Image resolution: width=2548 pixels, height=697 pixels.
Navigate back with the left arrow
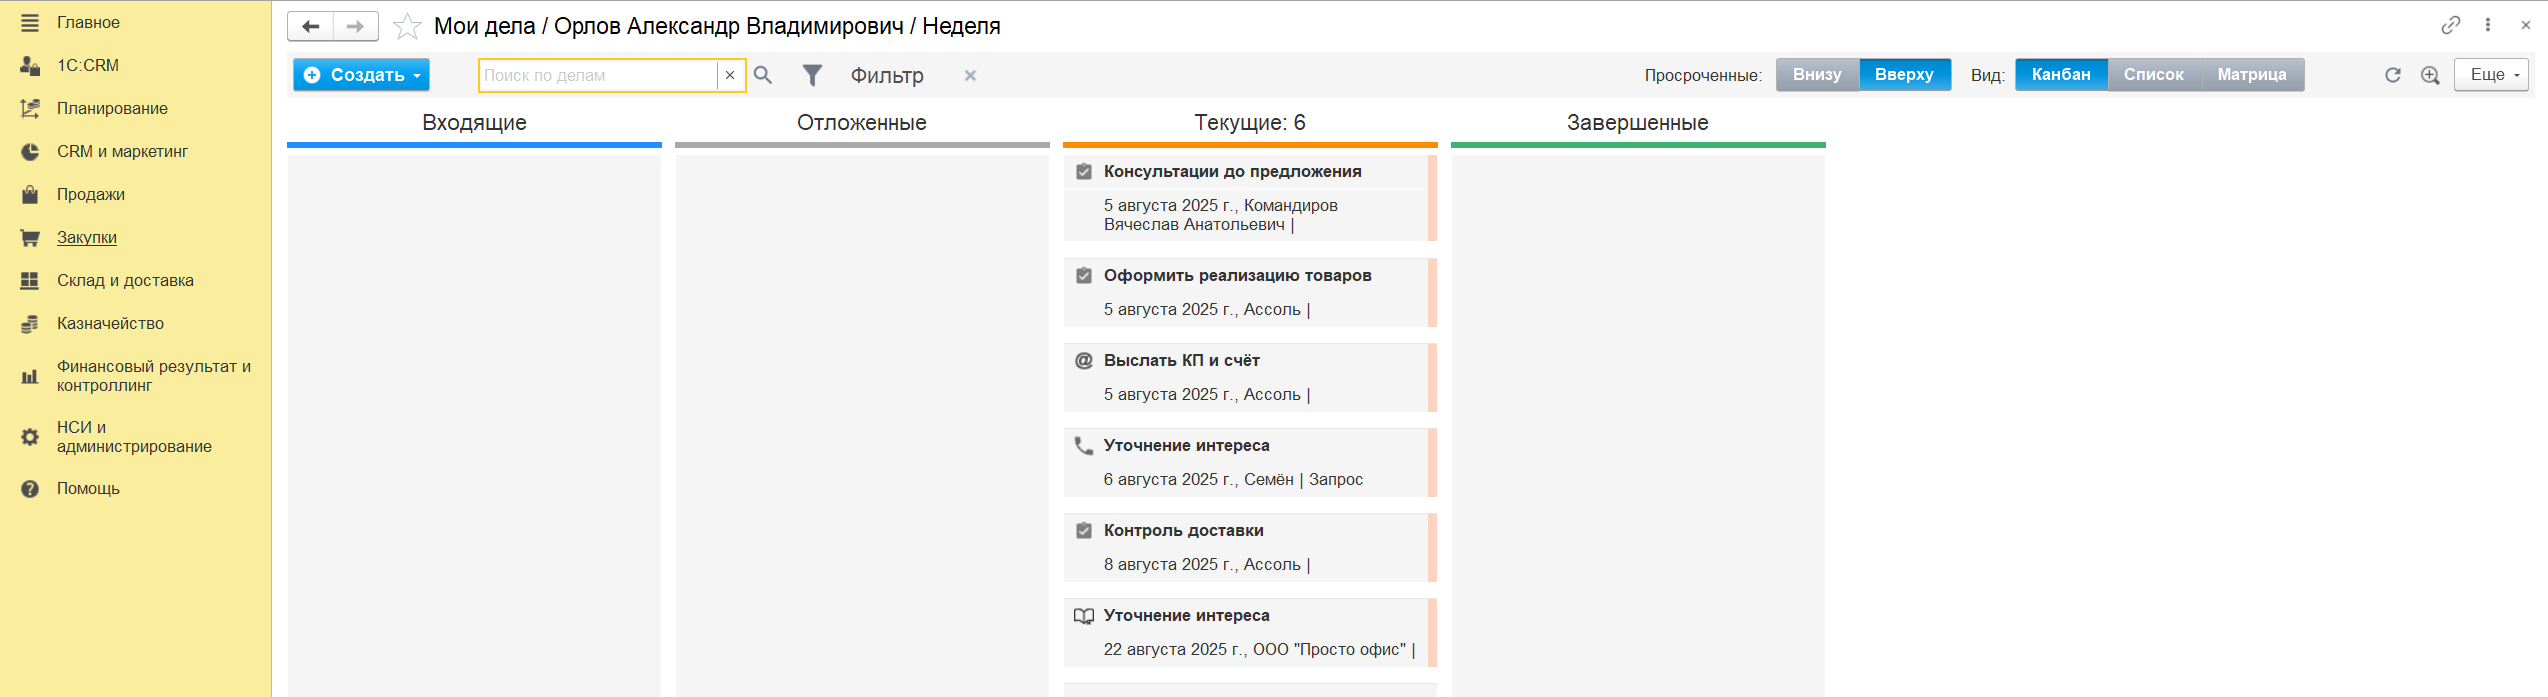pyautogui.click(x=311, y=26)
